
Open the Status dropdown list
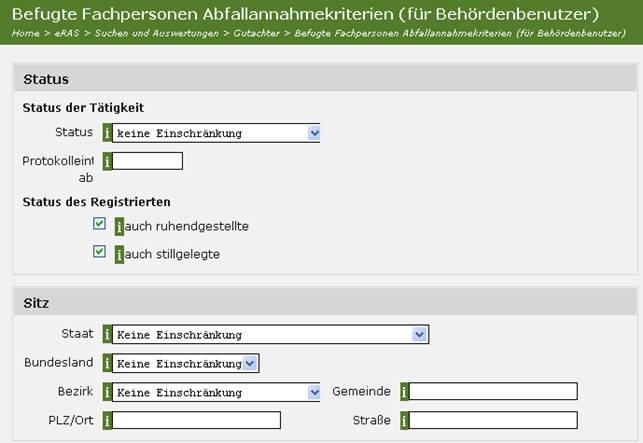pos(313,133)
